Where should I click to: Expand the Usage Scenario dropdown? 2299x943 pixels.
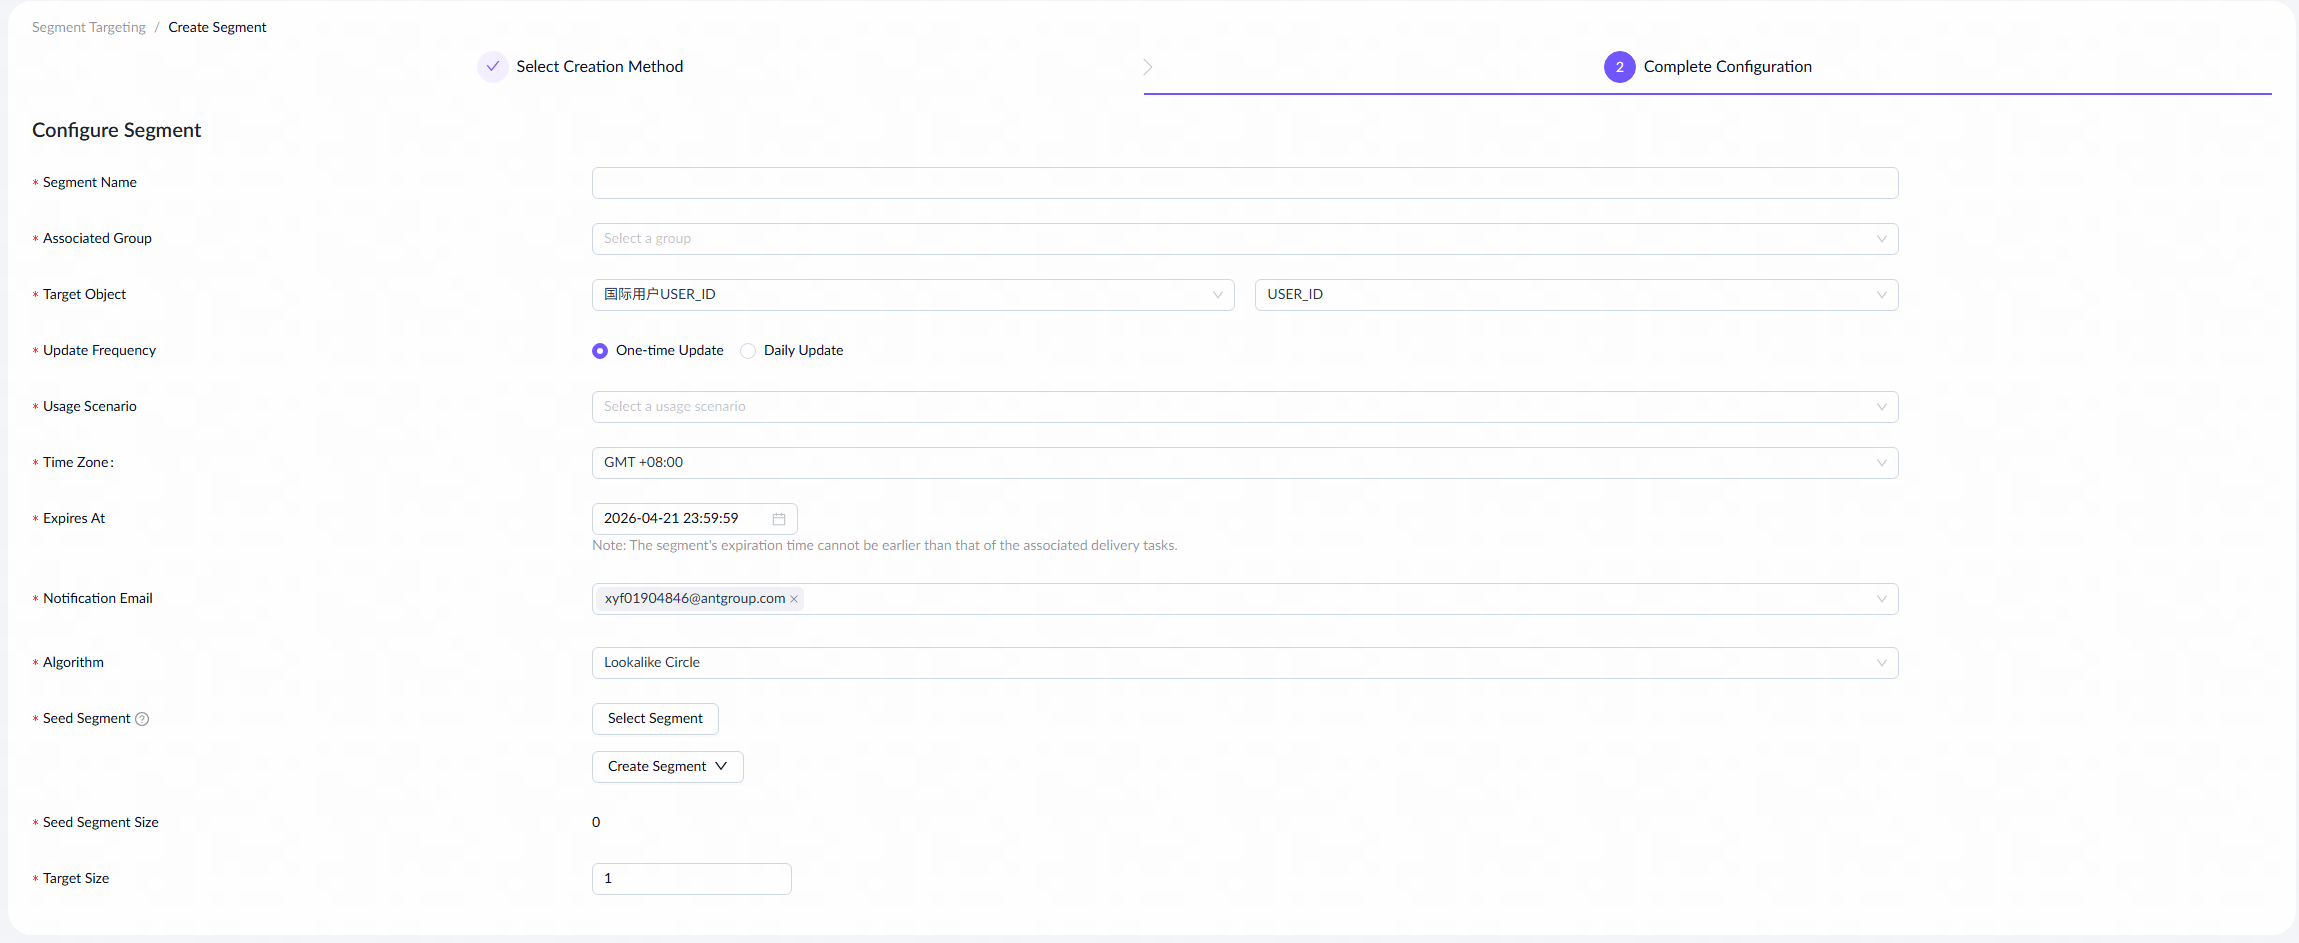coord(1244,407)
